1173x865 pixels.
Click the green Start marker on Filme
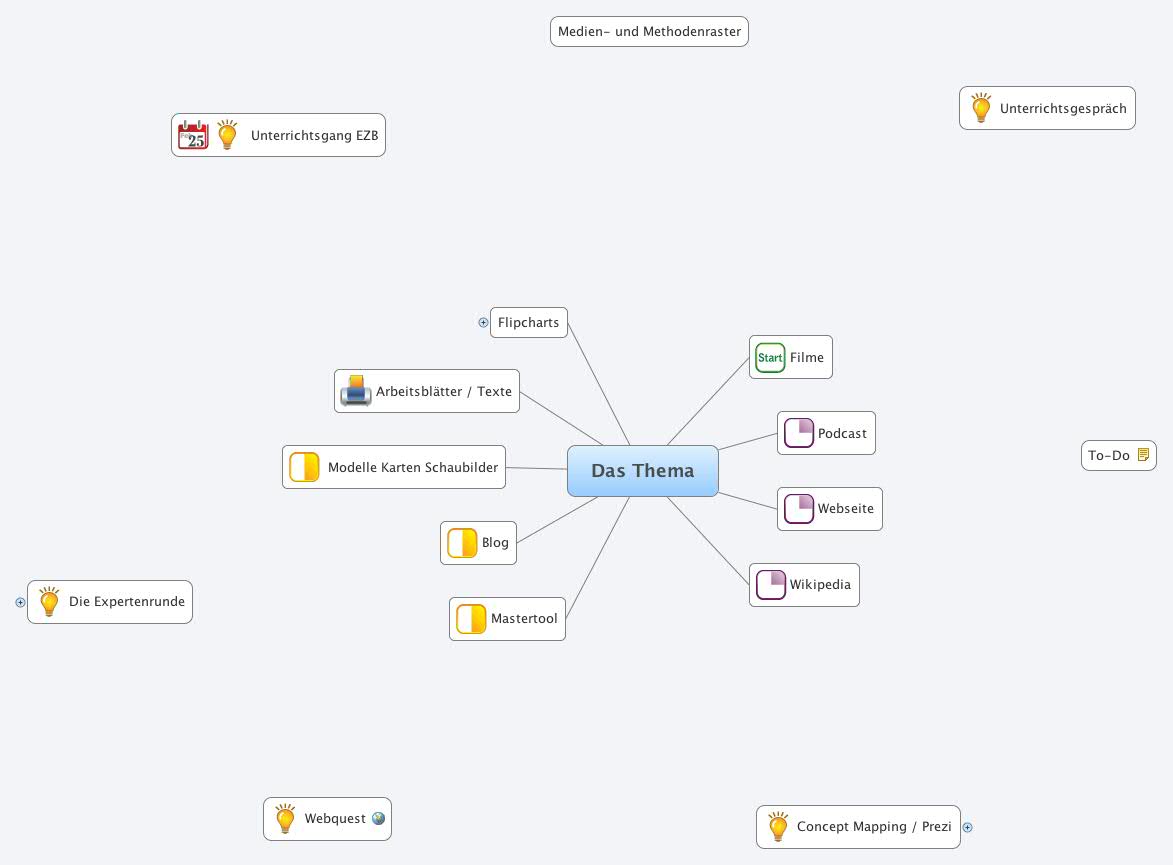tap(770, 357)
